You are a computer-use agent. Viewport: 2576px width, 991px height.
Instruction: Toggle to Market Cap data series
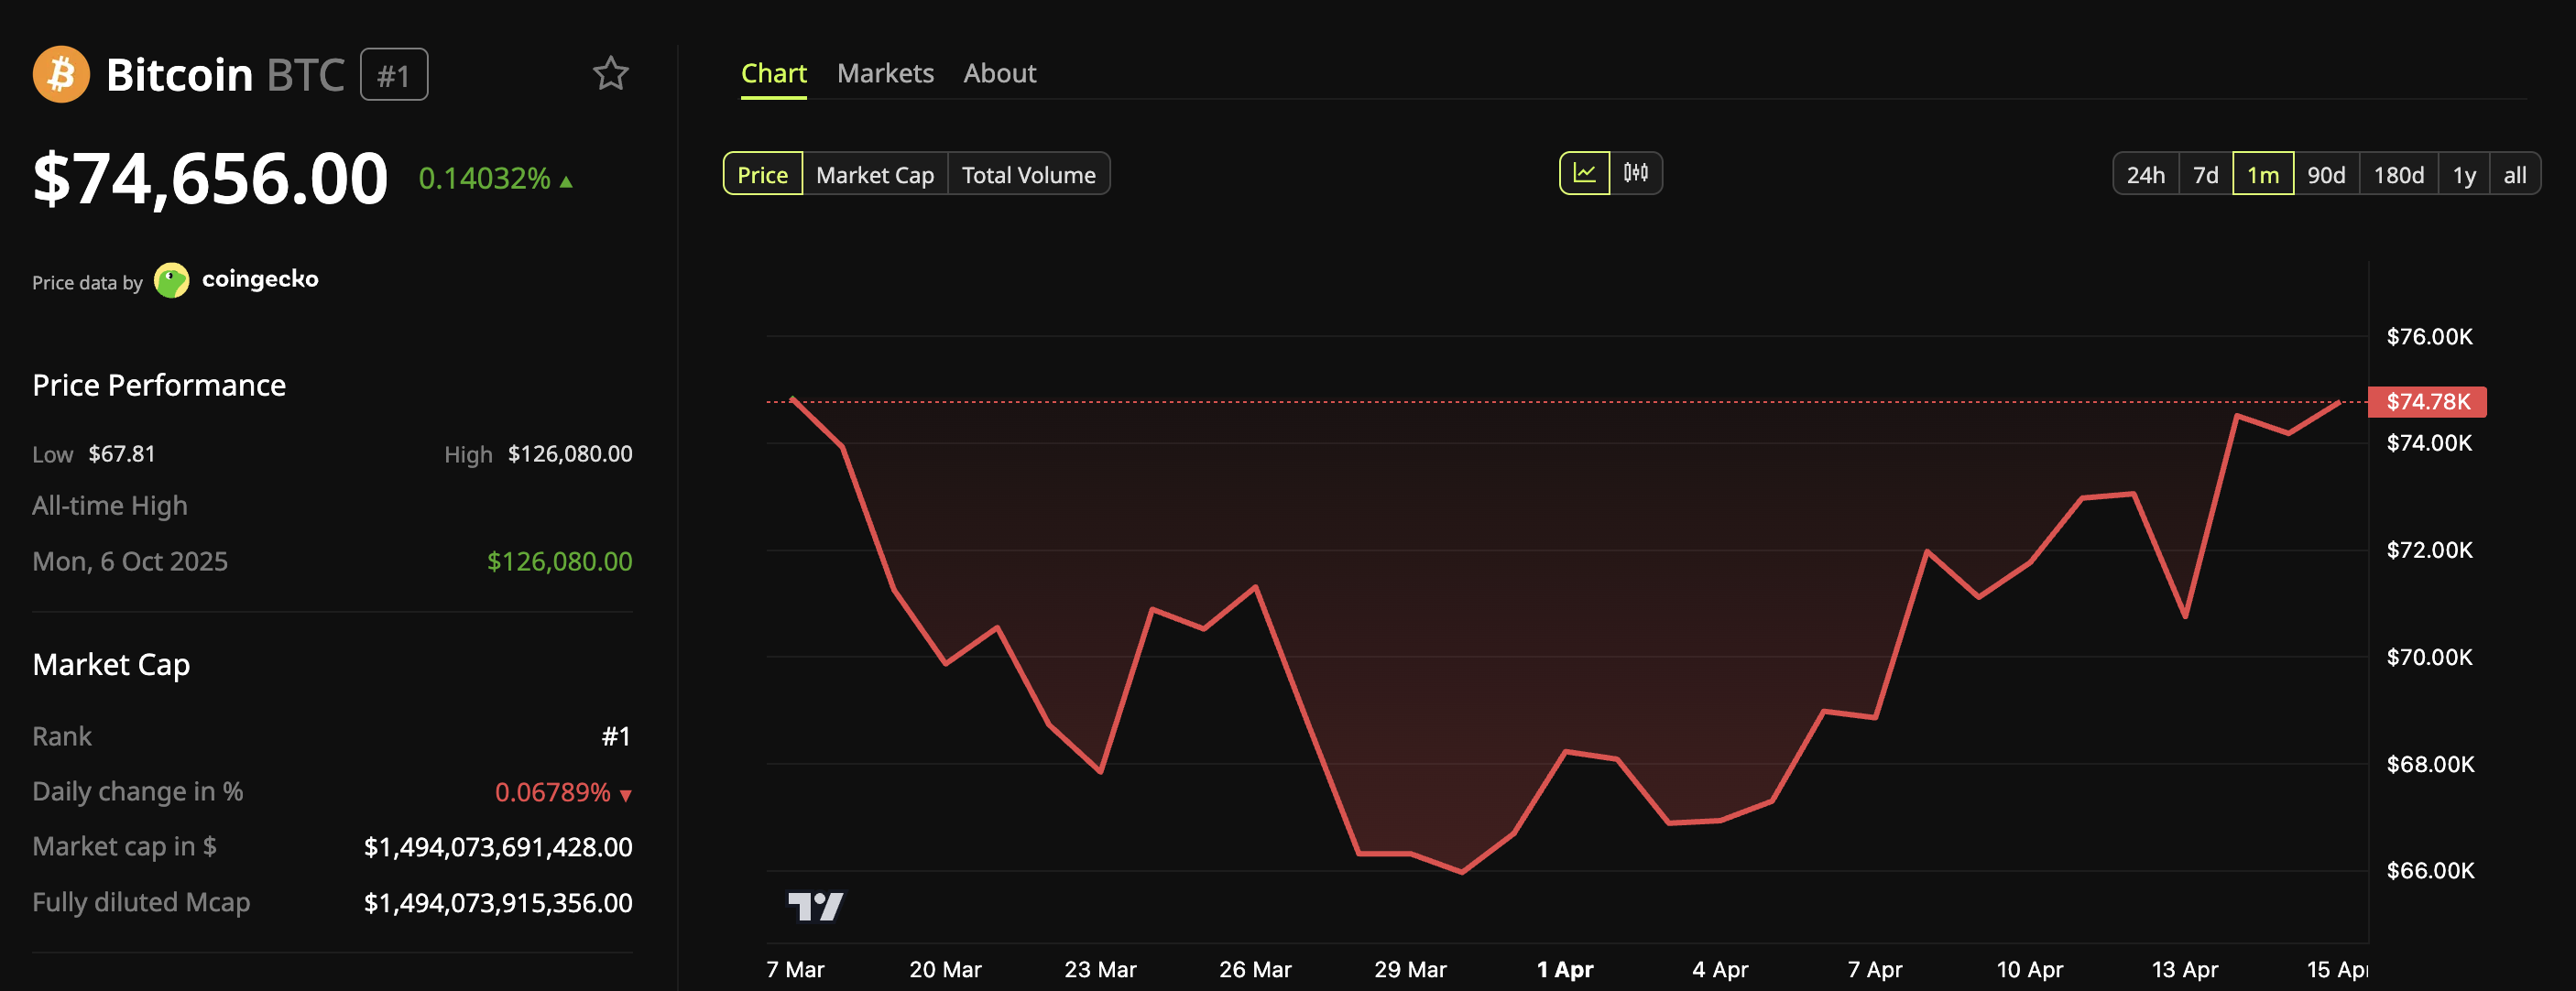click(x=875, y=173)
